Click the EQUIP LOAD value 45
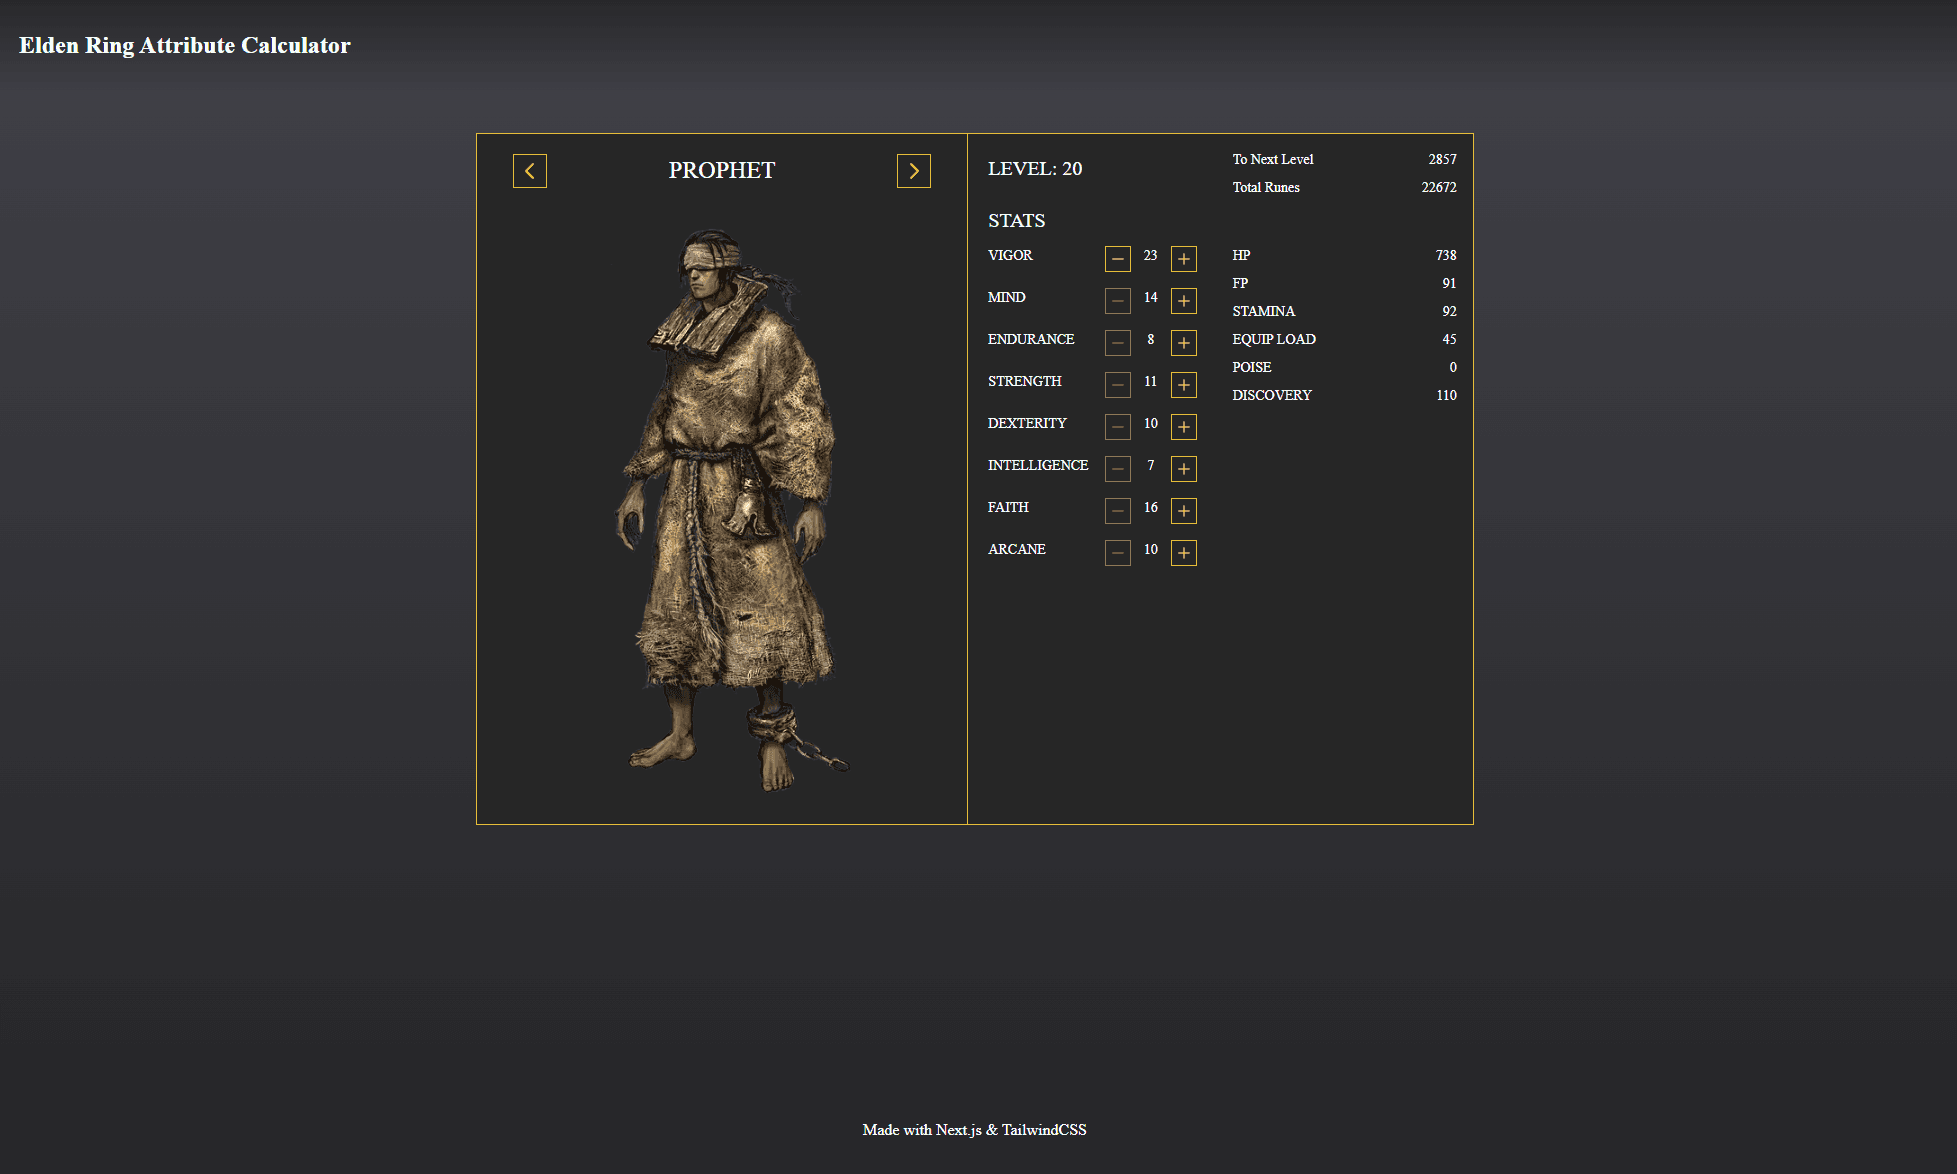The image size is (1957, 1174). (x=1449, y=340)
